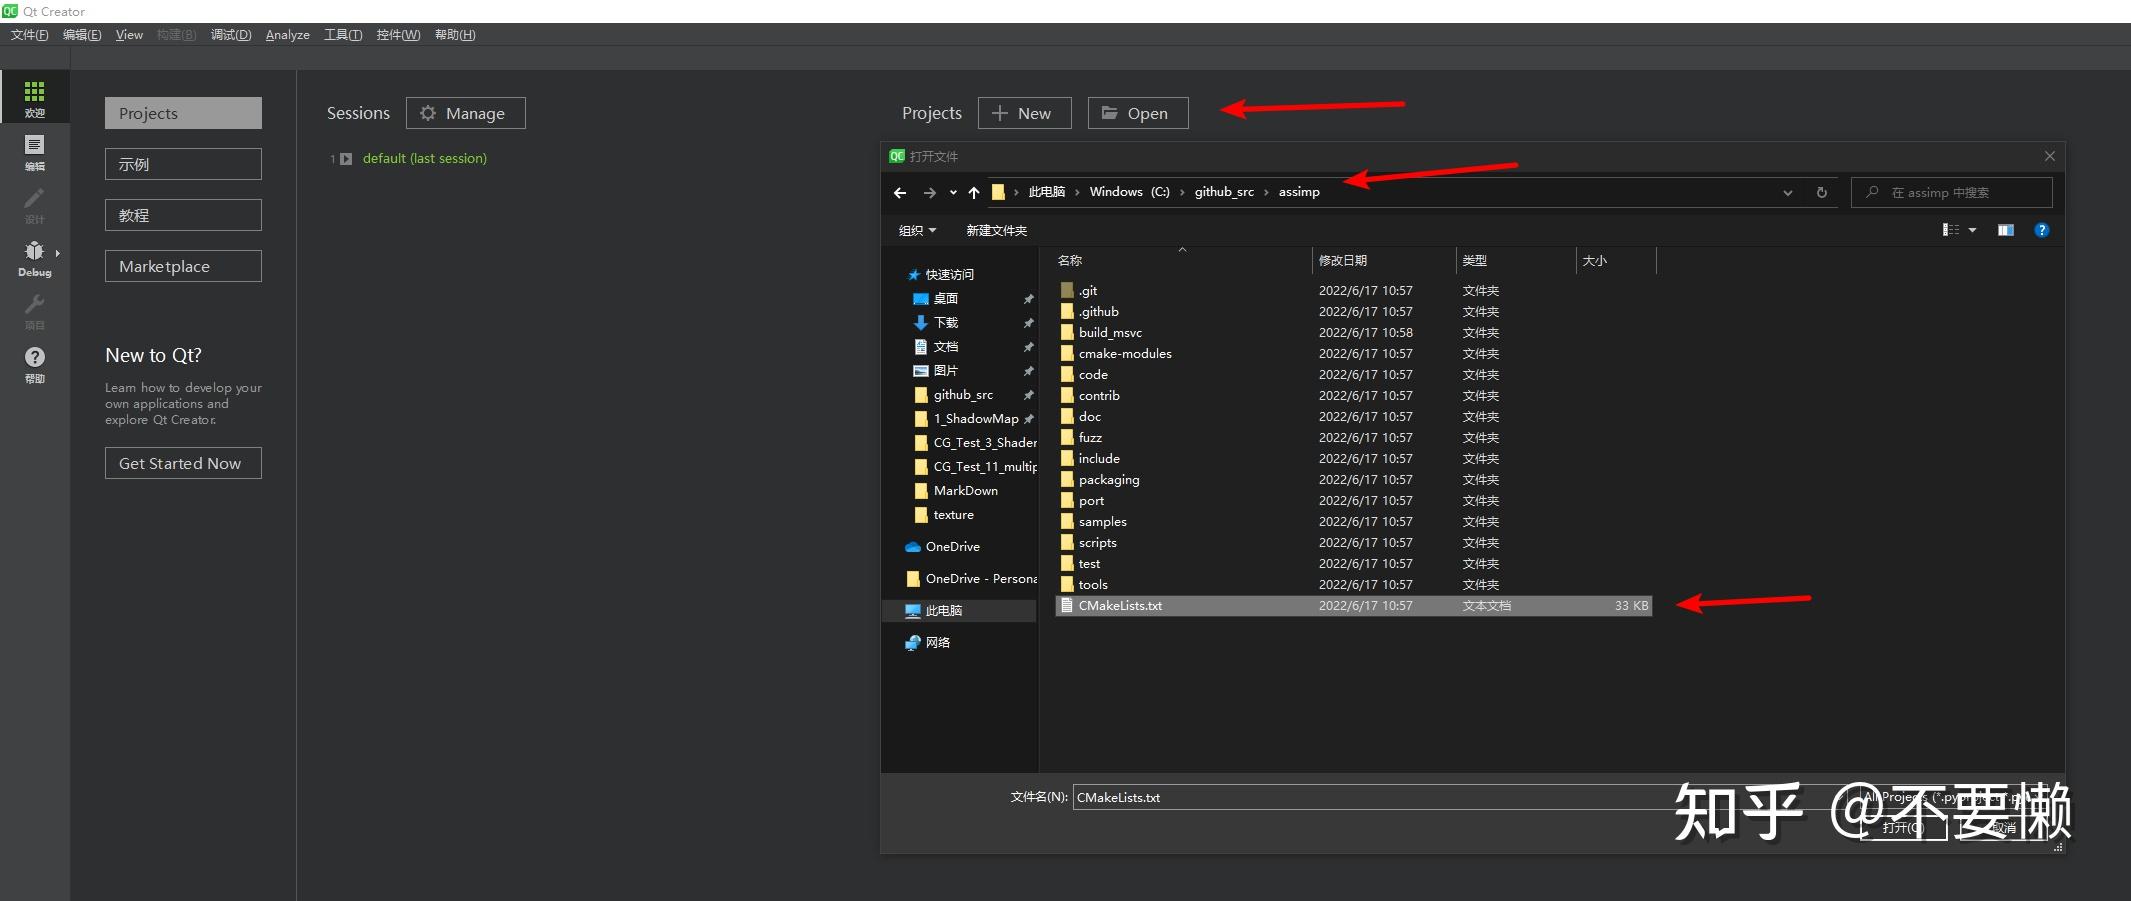Open the 示例 examples page
The image size is (2131, 901).
click(x=183, y=164)
